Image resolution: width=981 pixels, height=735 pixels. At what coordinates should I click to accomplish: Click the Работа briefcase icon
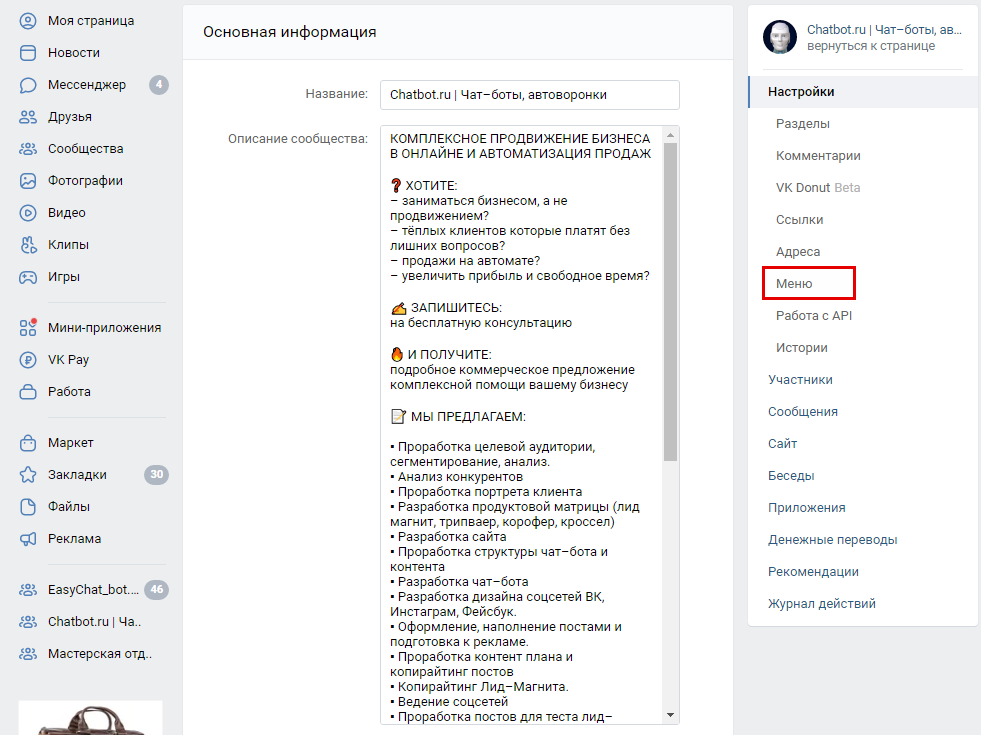28,392
